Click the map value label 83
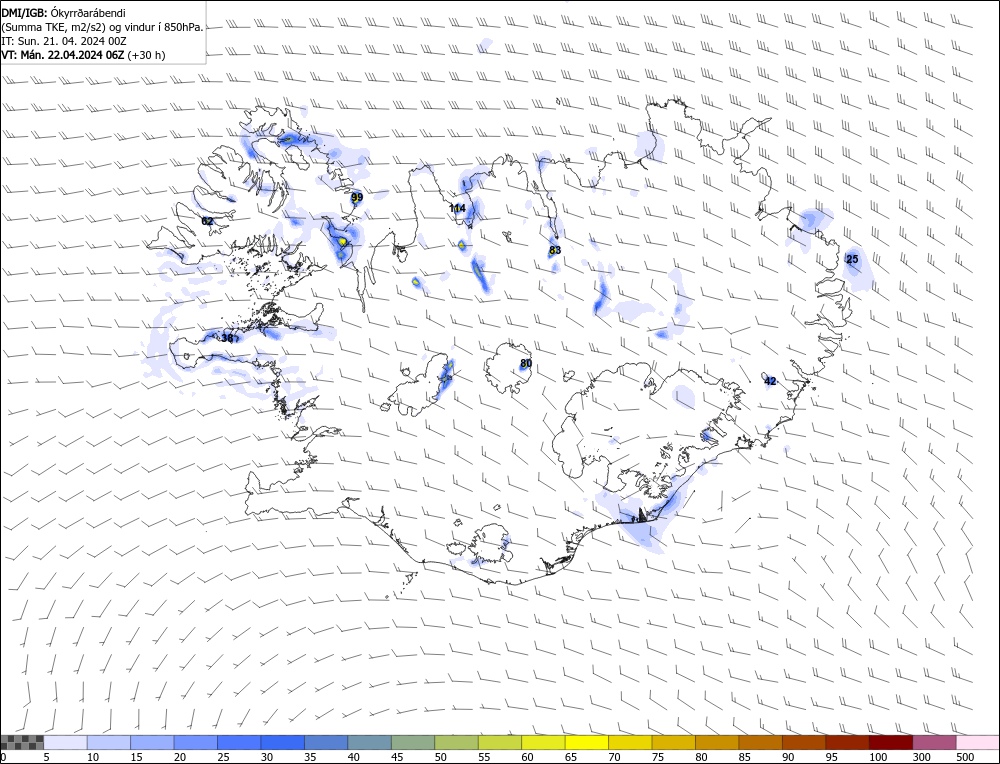The image size is (1000, 764). (x=555, y=250)
